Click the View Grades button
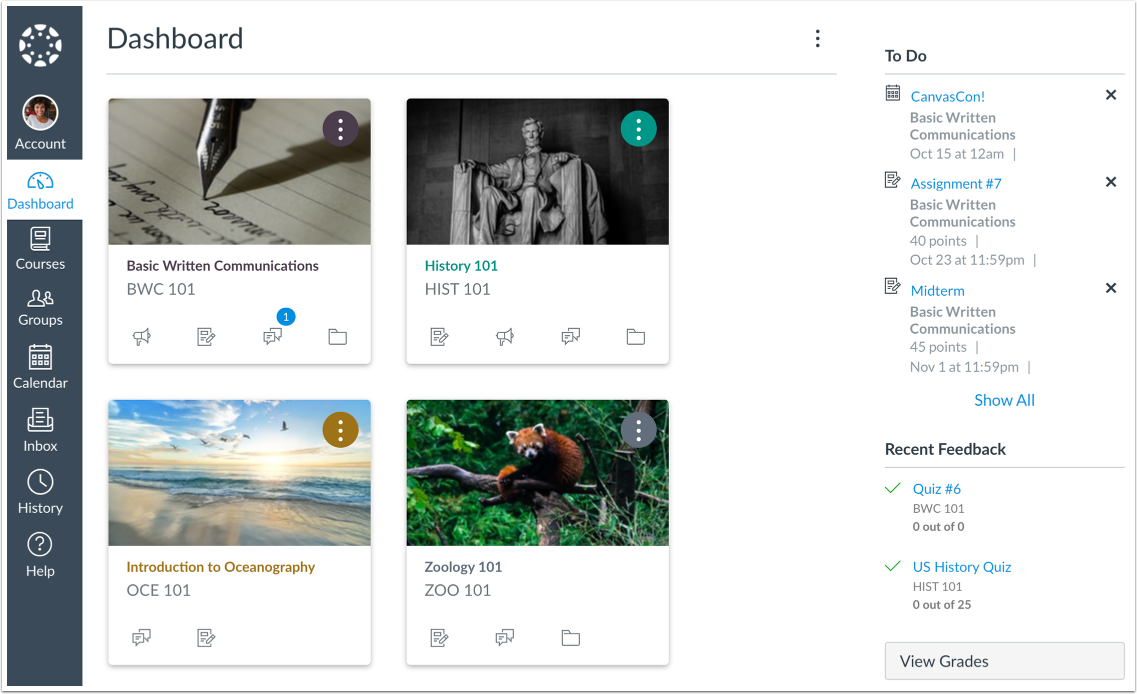Screen dimensions: 1137x694 1004,661
